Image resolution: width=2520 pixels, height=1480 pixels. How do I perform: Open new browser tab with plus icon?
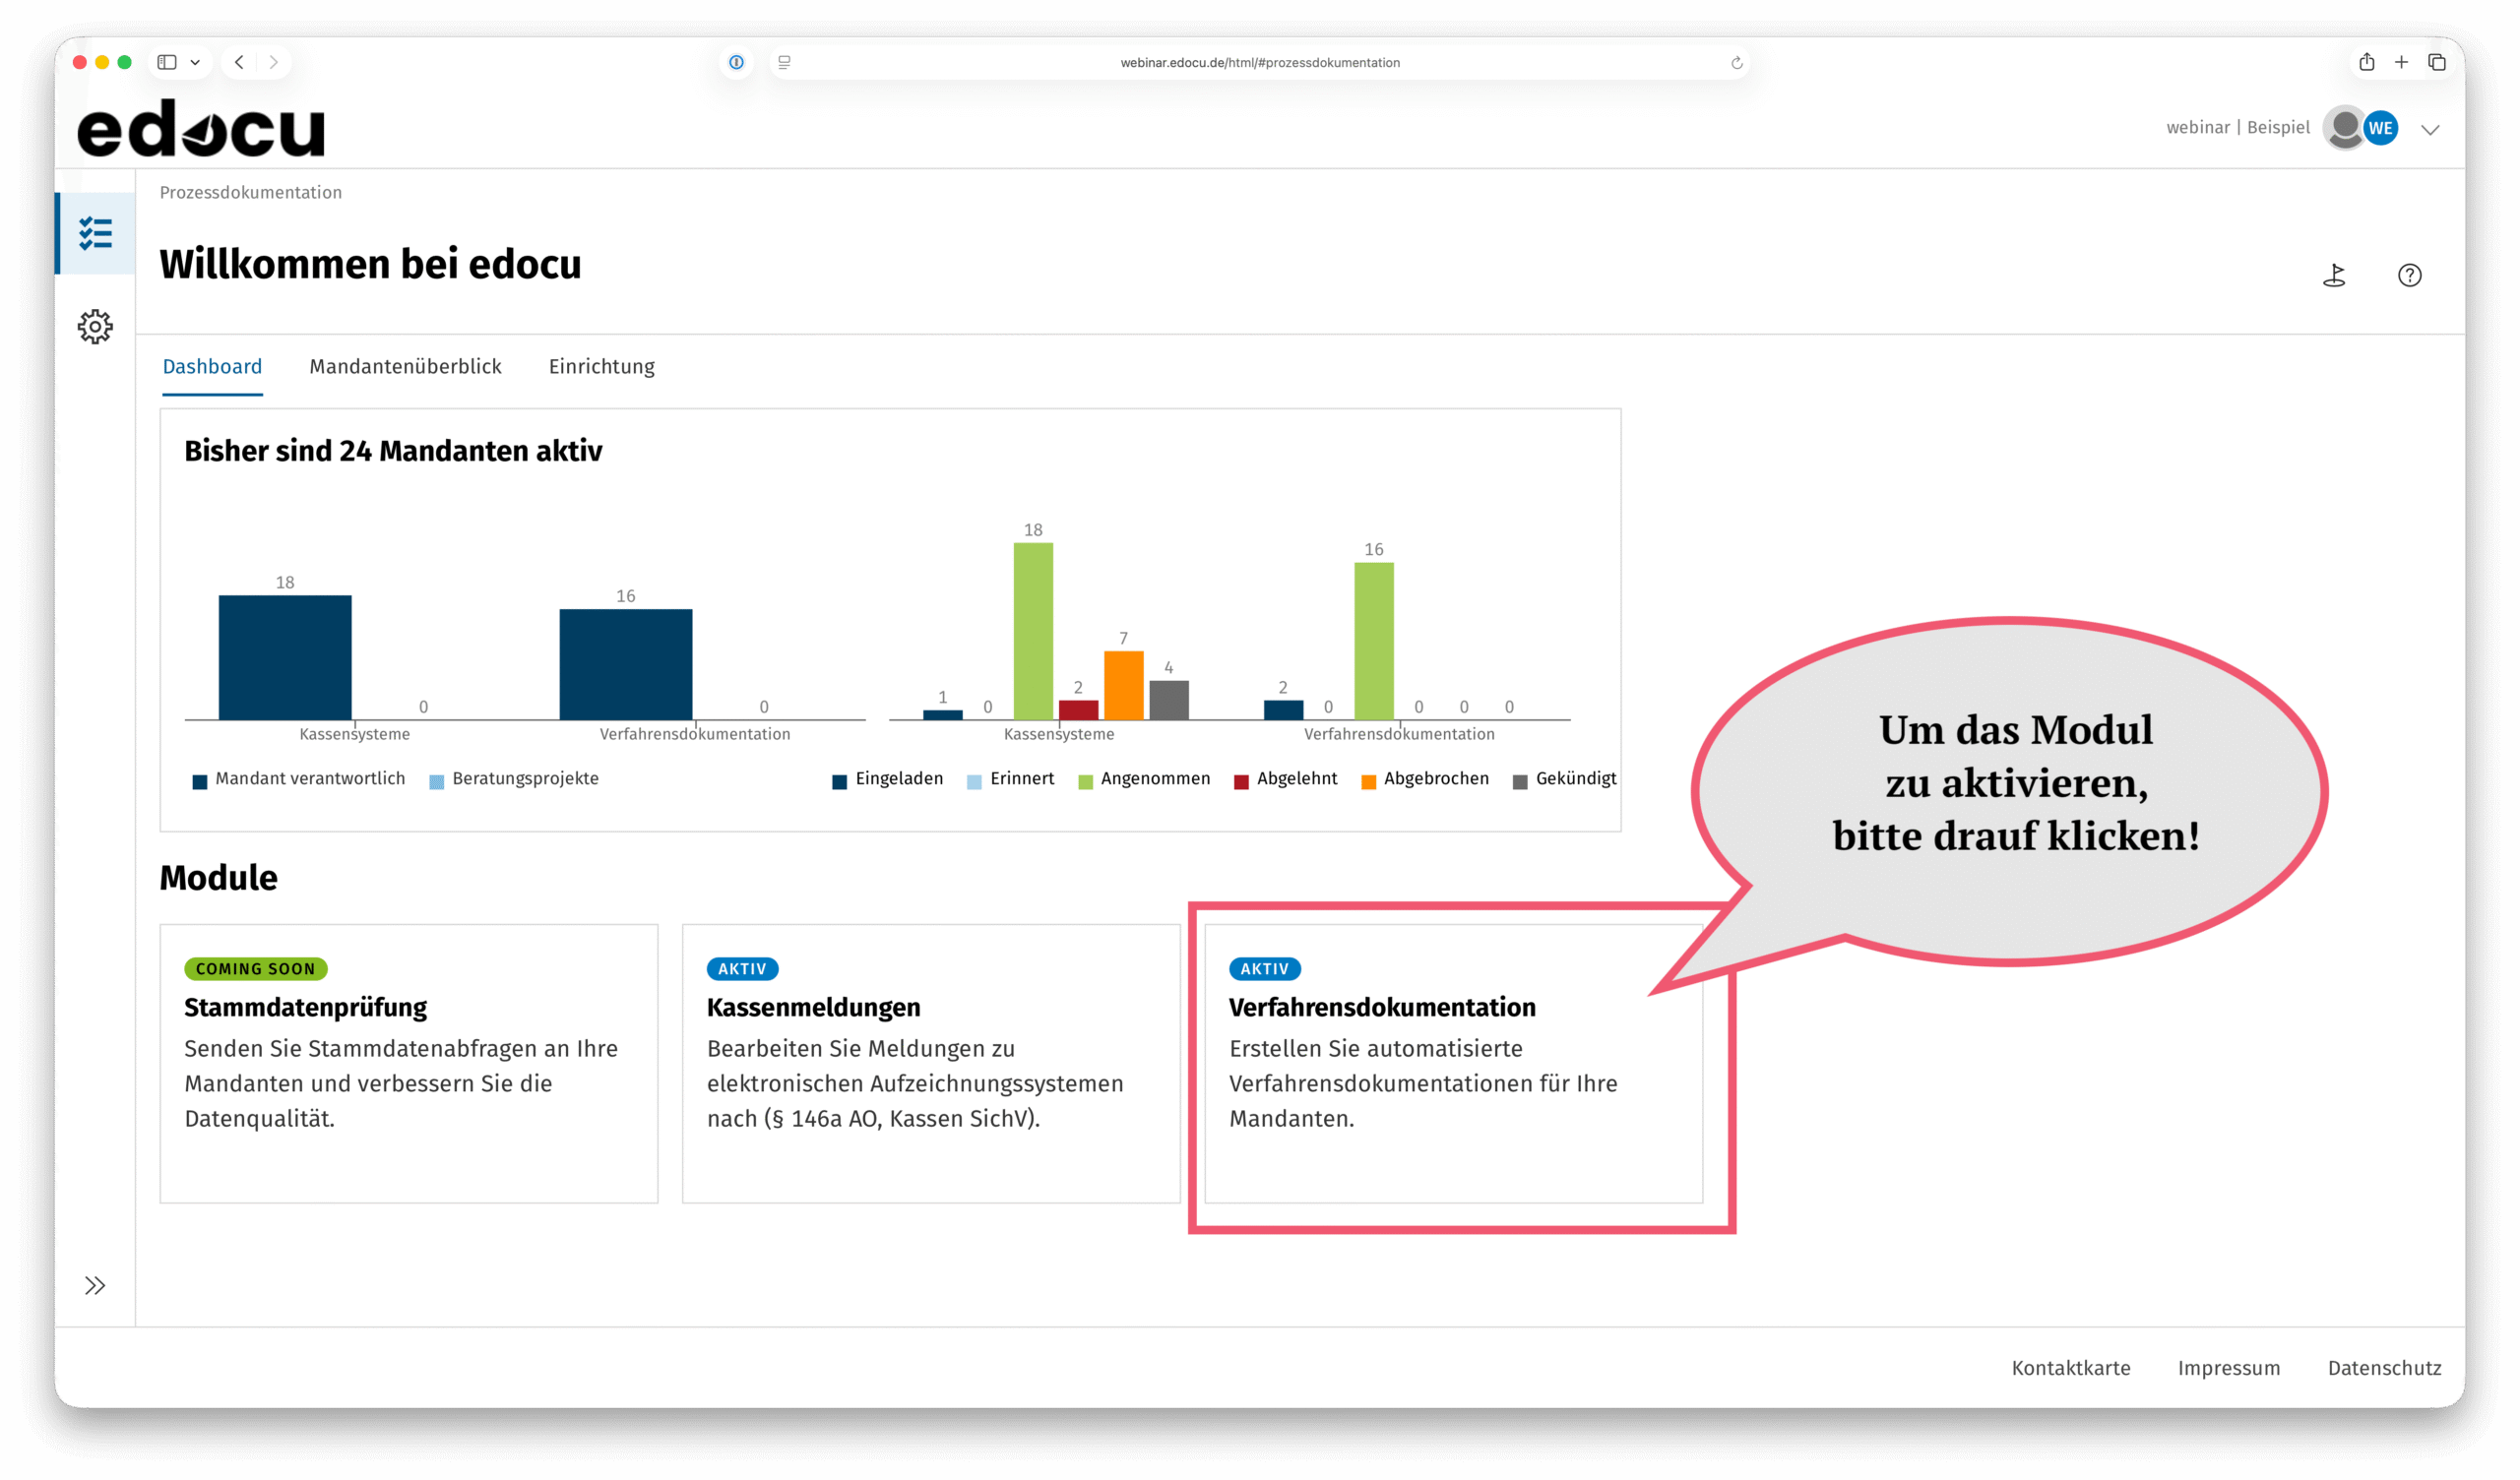pos(2401,62)
